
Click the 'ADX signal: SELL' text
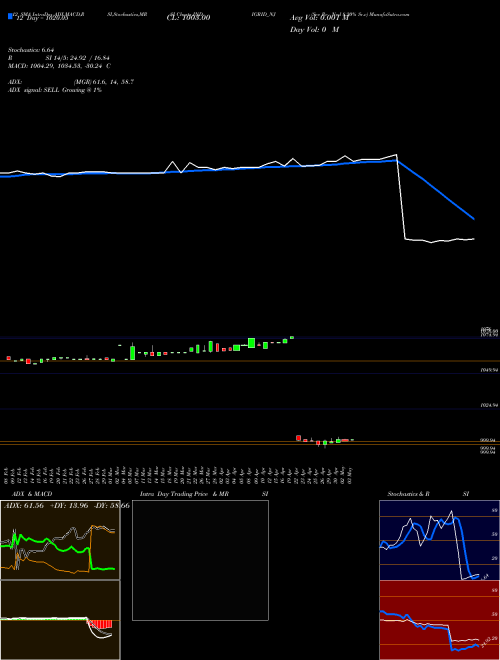pyautogui.click(x=35, y=90)
